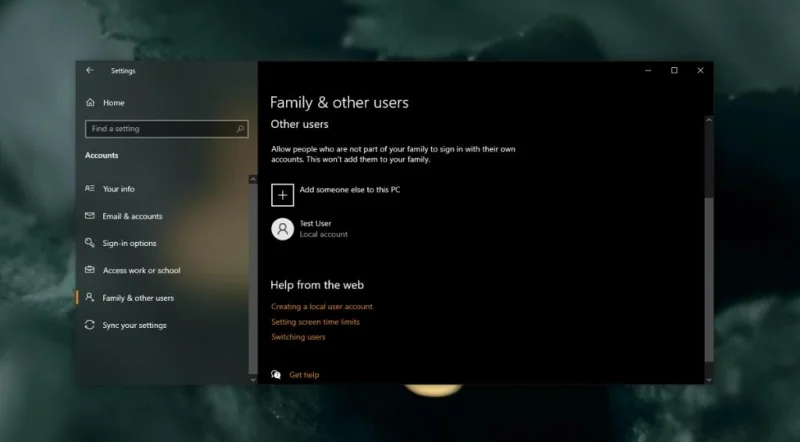The width and height of the screenshot is (800, 442).
Task: Go to Email & accounts
Action: [132, 216]
